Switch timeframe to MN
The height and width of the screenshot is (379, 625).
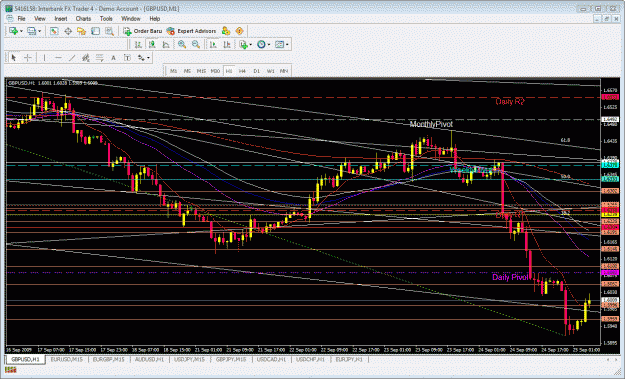coord(284,71)
